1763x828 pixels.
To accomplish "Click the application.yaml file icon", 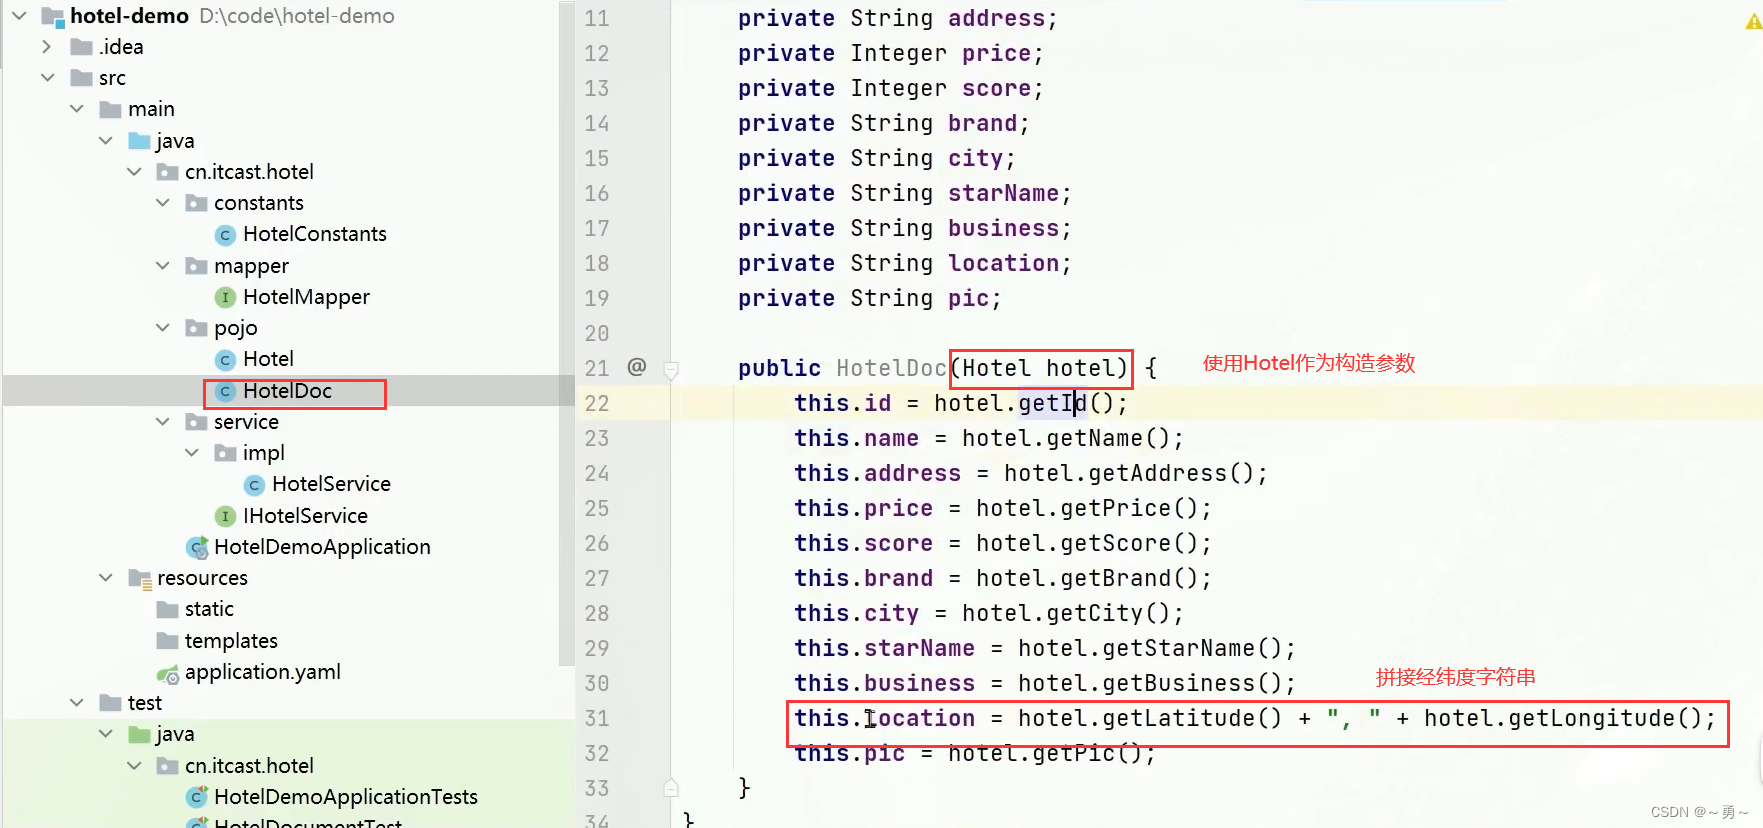I will [168, 673].
